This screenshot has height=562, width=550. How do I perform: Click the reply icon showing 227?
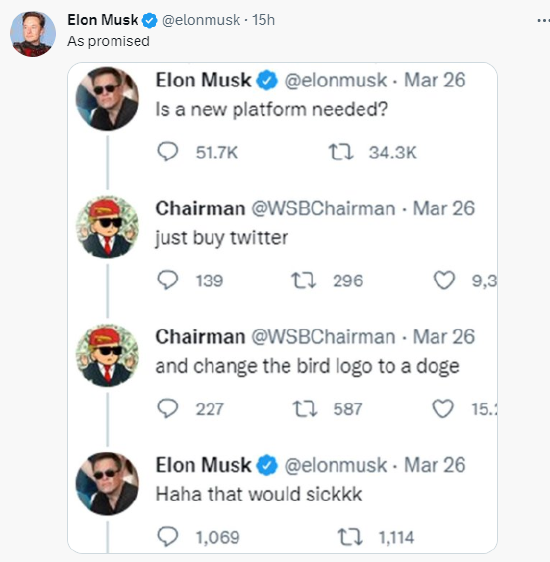click(x=168, y=409)
